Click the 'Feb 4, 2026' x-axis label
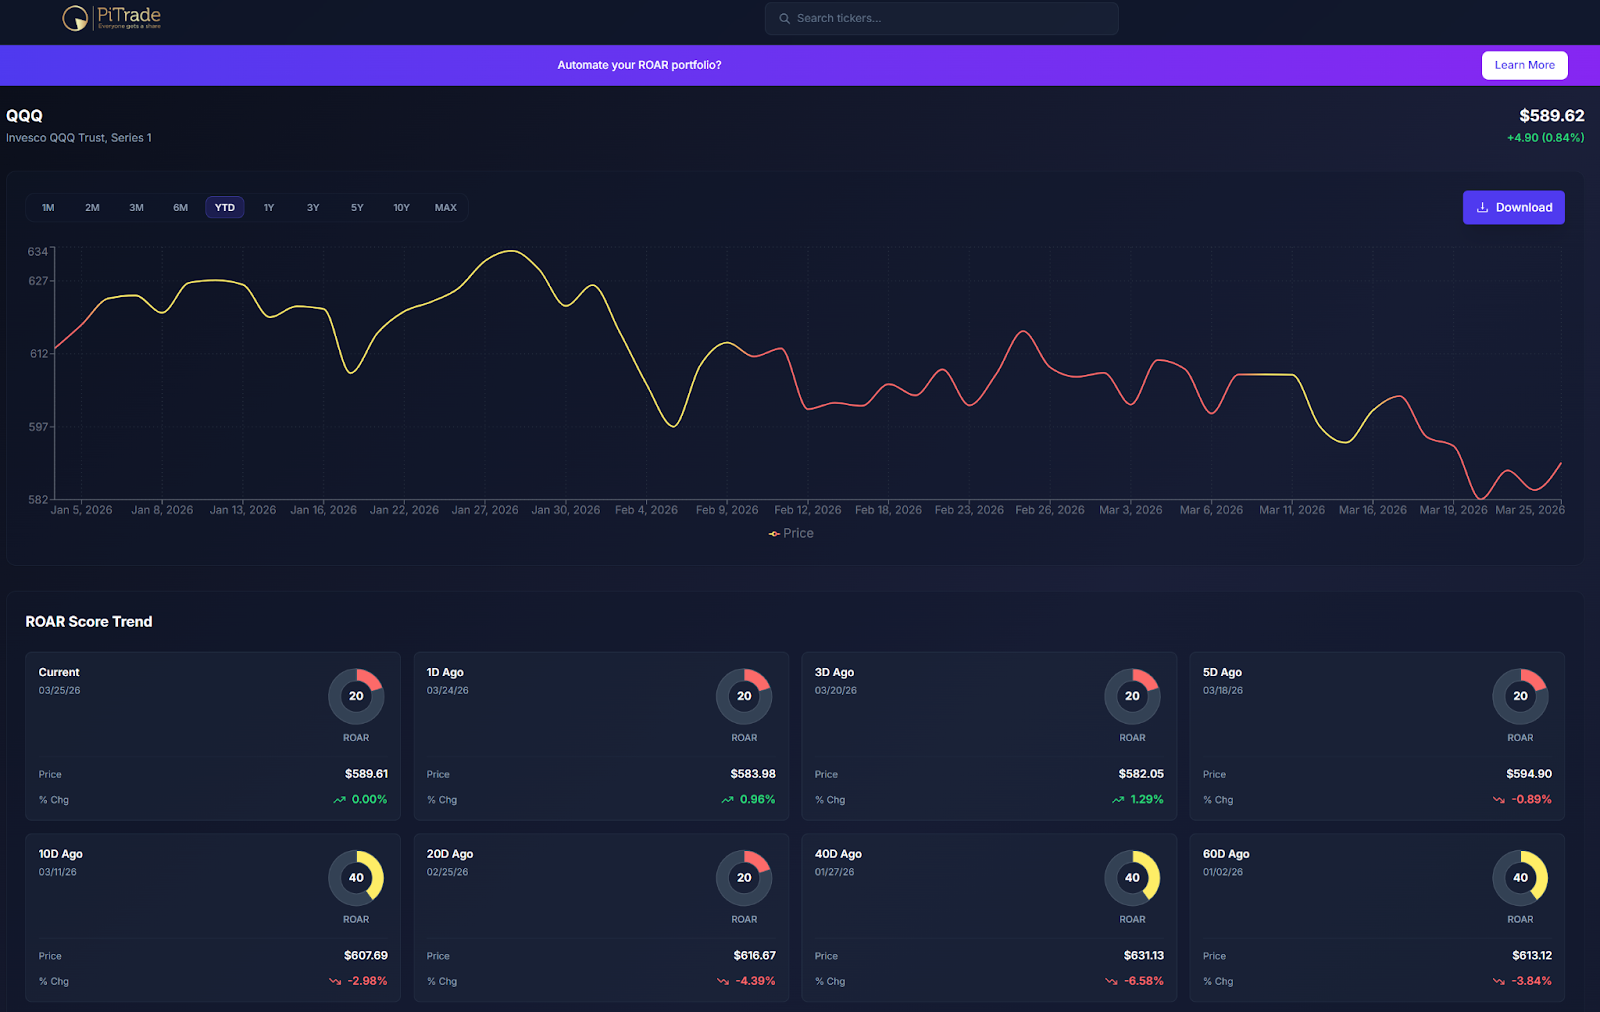 pyautogui.click(x=646, y=510)
